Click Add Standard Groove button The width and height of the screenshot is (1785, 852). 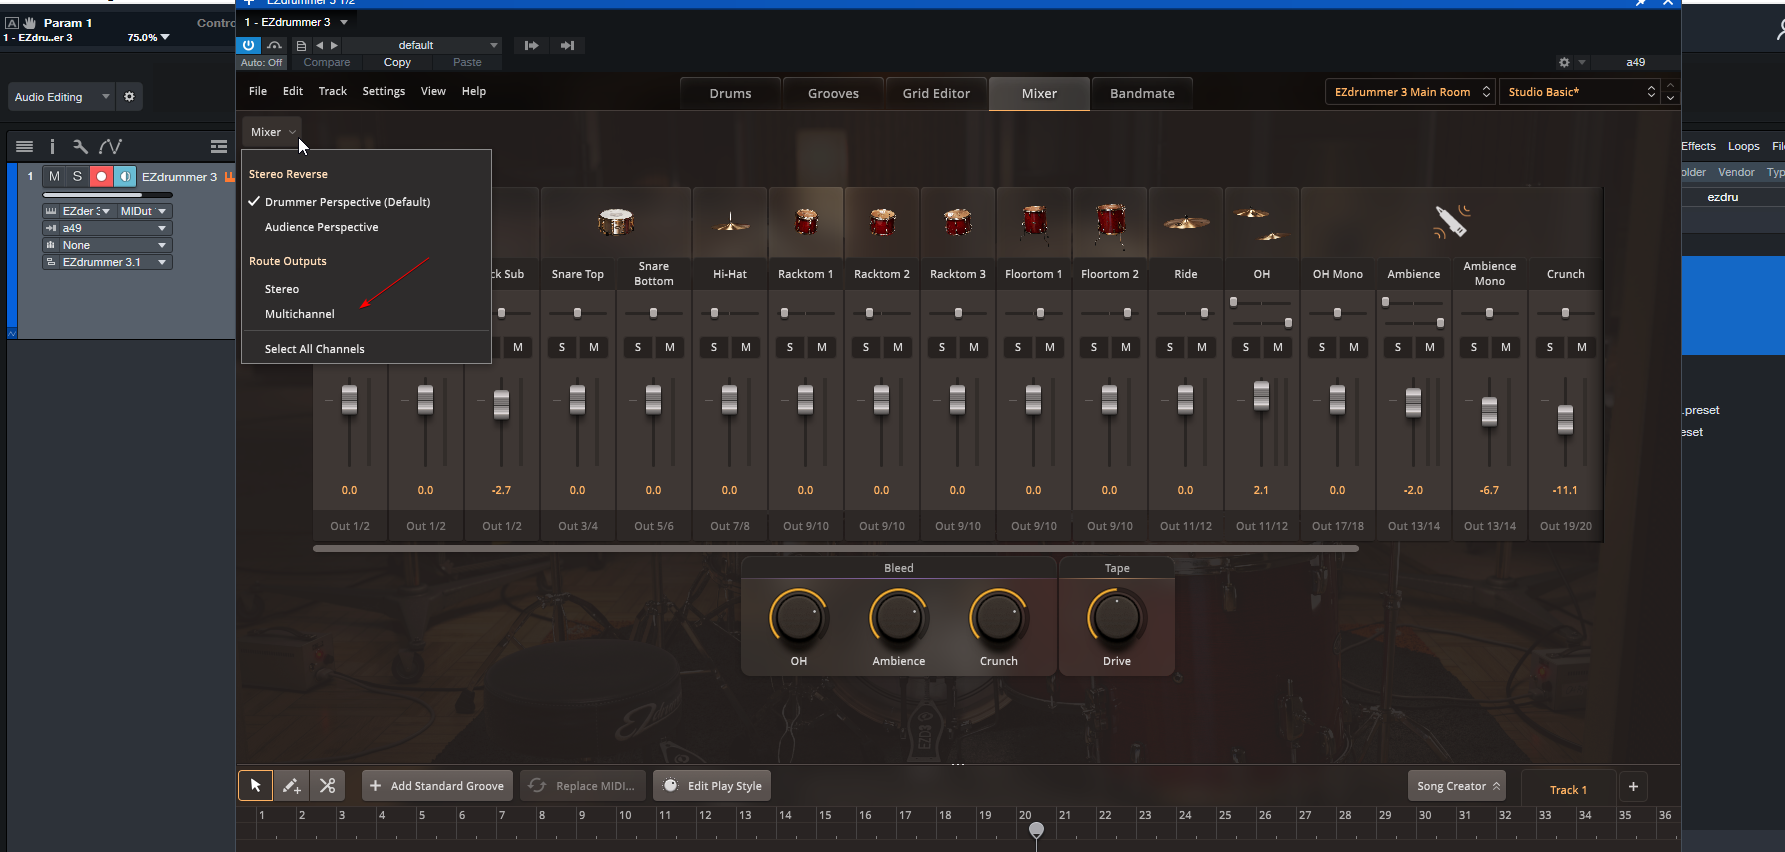[x=437, y=786]
